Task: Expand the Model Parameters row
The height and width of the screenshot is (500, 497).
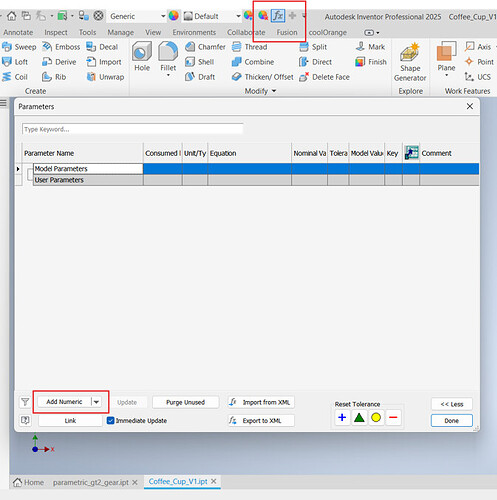Action: [18, 169]
